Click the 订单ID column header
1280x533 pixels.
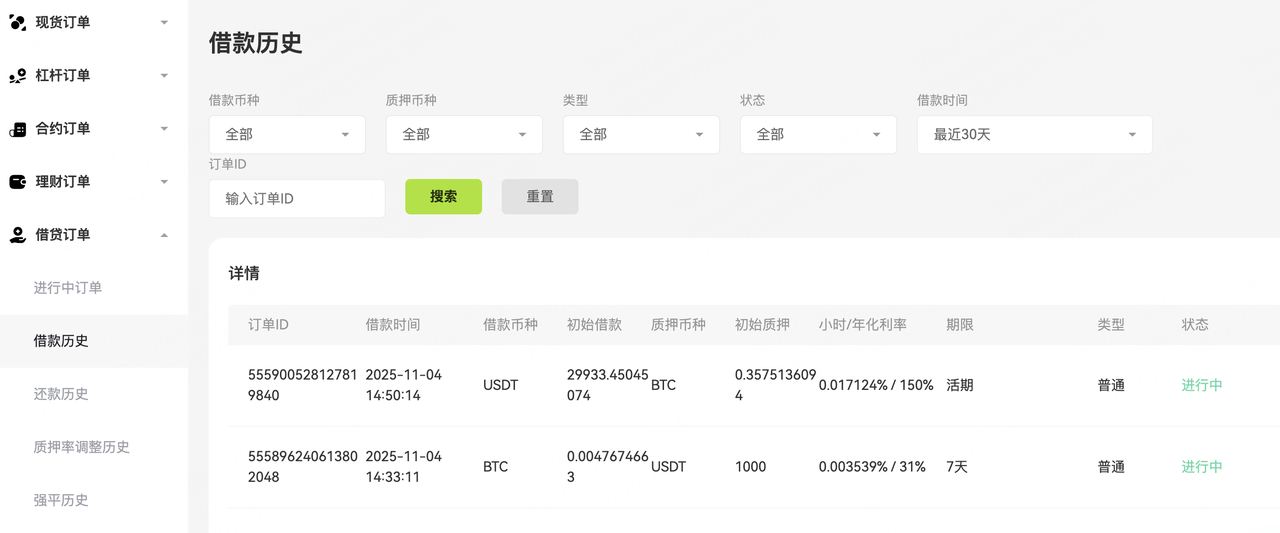point(269,325)
